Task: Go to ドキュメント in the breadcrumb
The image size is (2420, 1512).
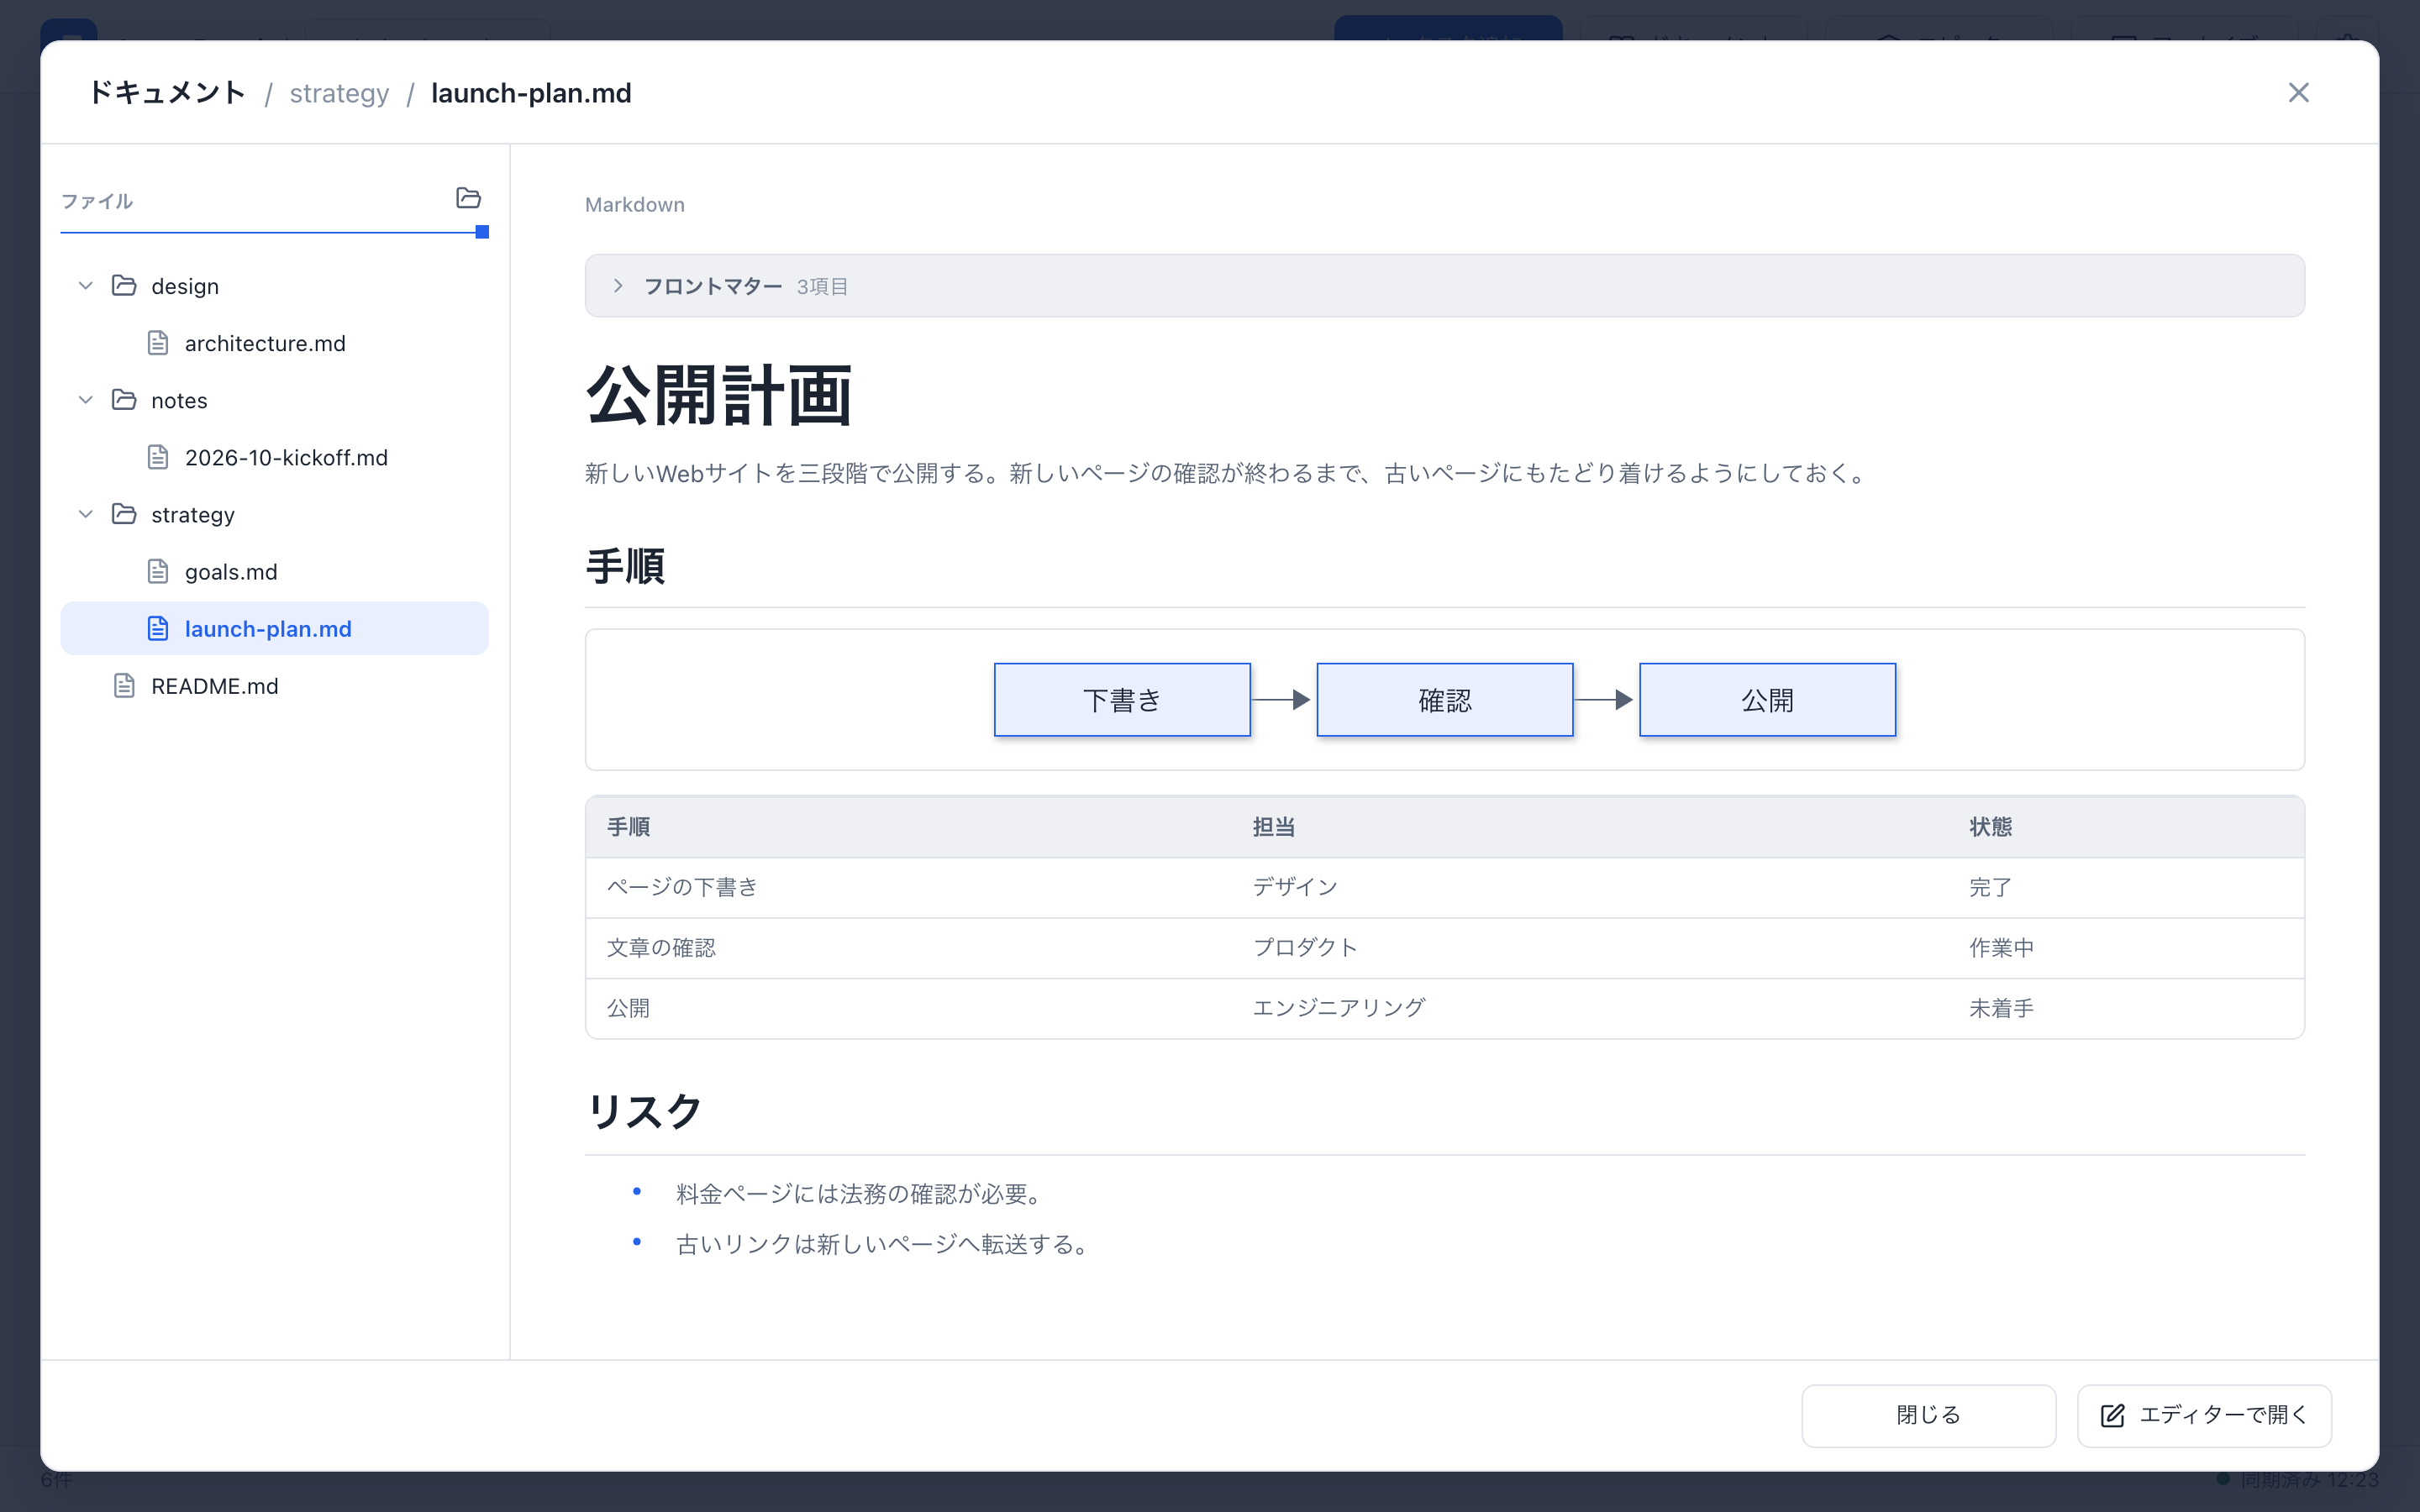Action: coord(167,93)
